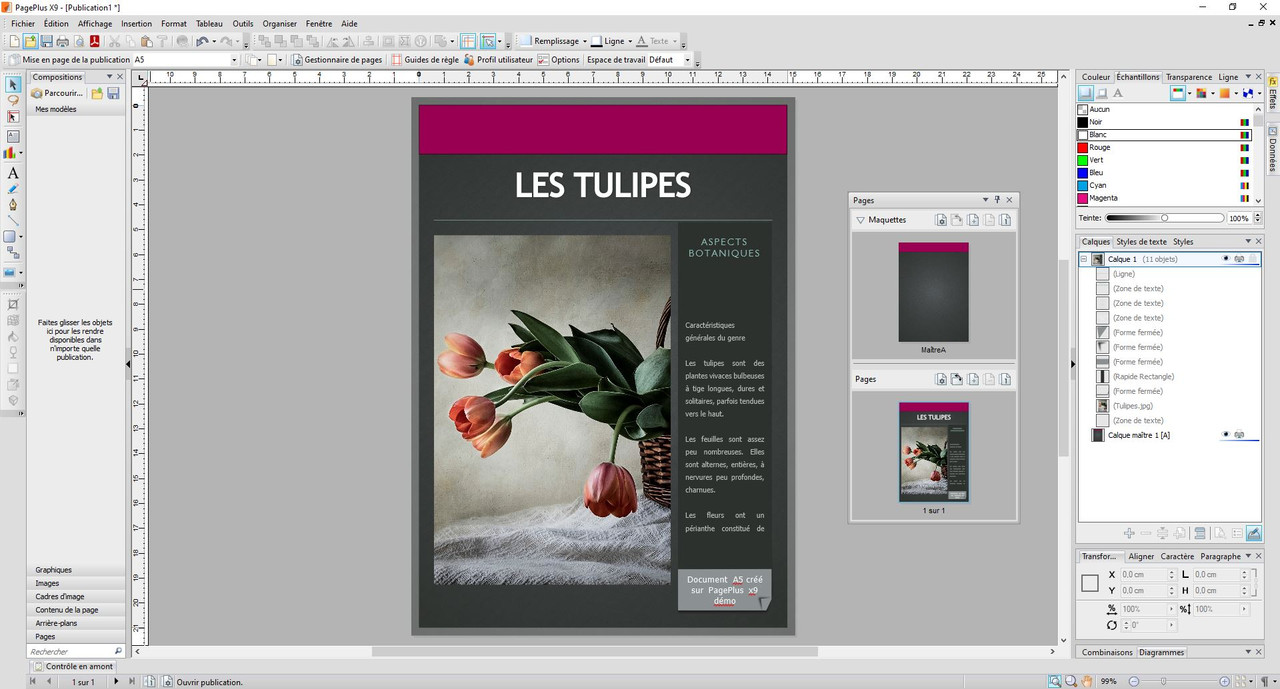Select the Pointer tool in left toolbar
The image size is (1280, 689).
(x=13, y=85)
